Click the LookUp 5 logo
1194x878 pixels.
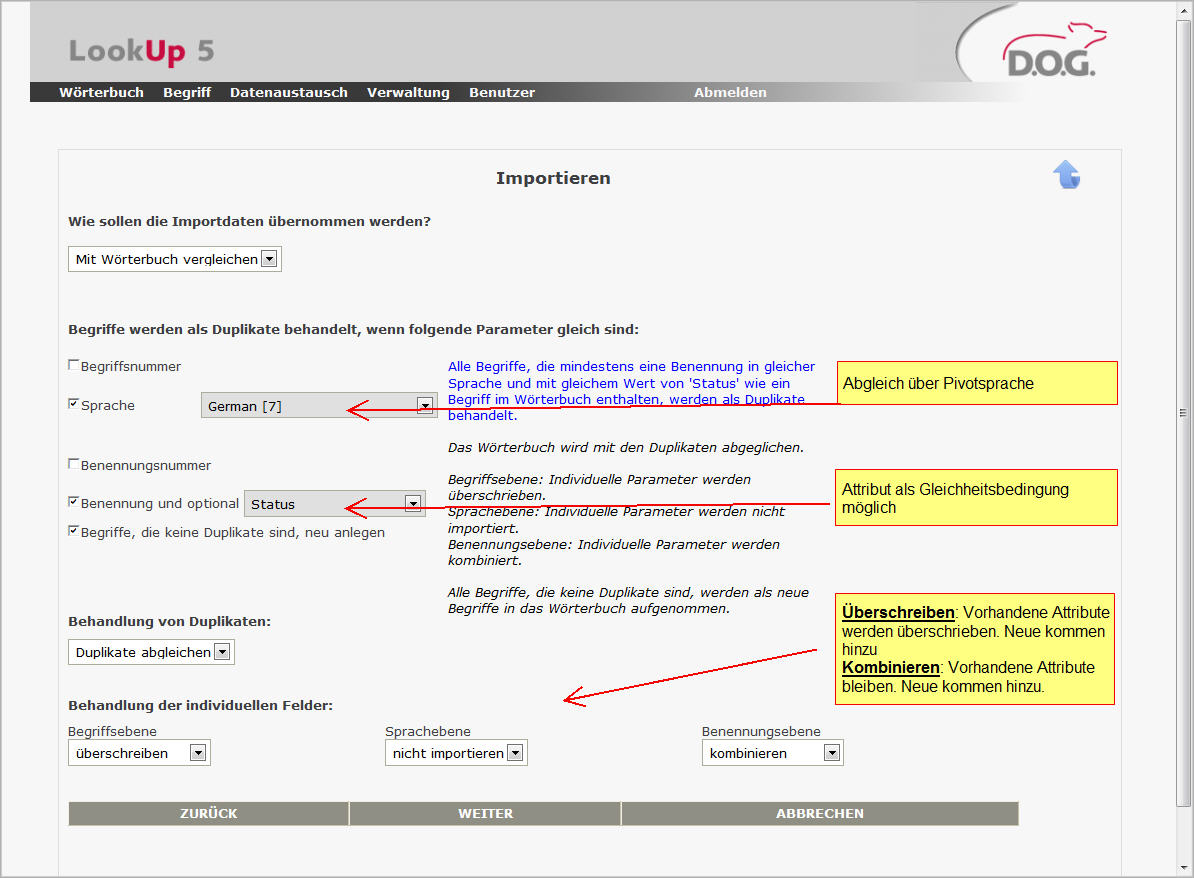[x=142, y=51]
